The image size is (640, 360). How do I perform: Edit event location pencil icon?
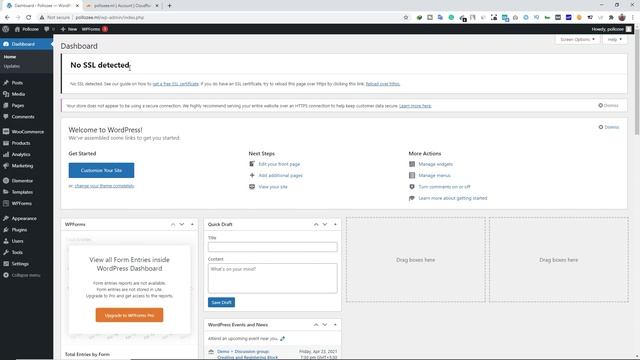[282, 339]
